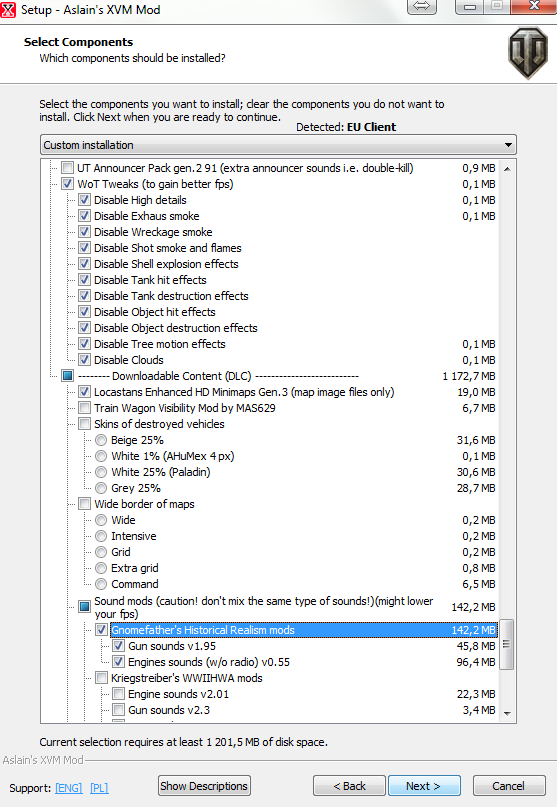Minimize the Setup window
557x807 pixels.
[469, 6]
